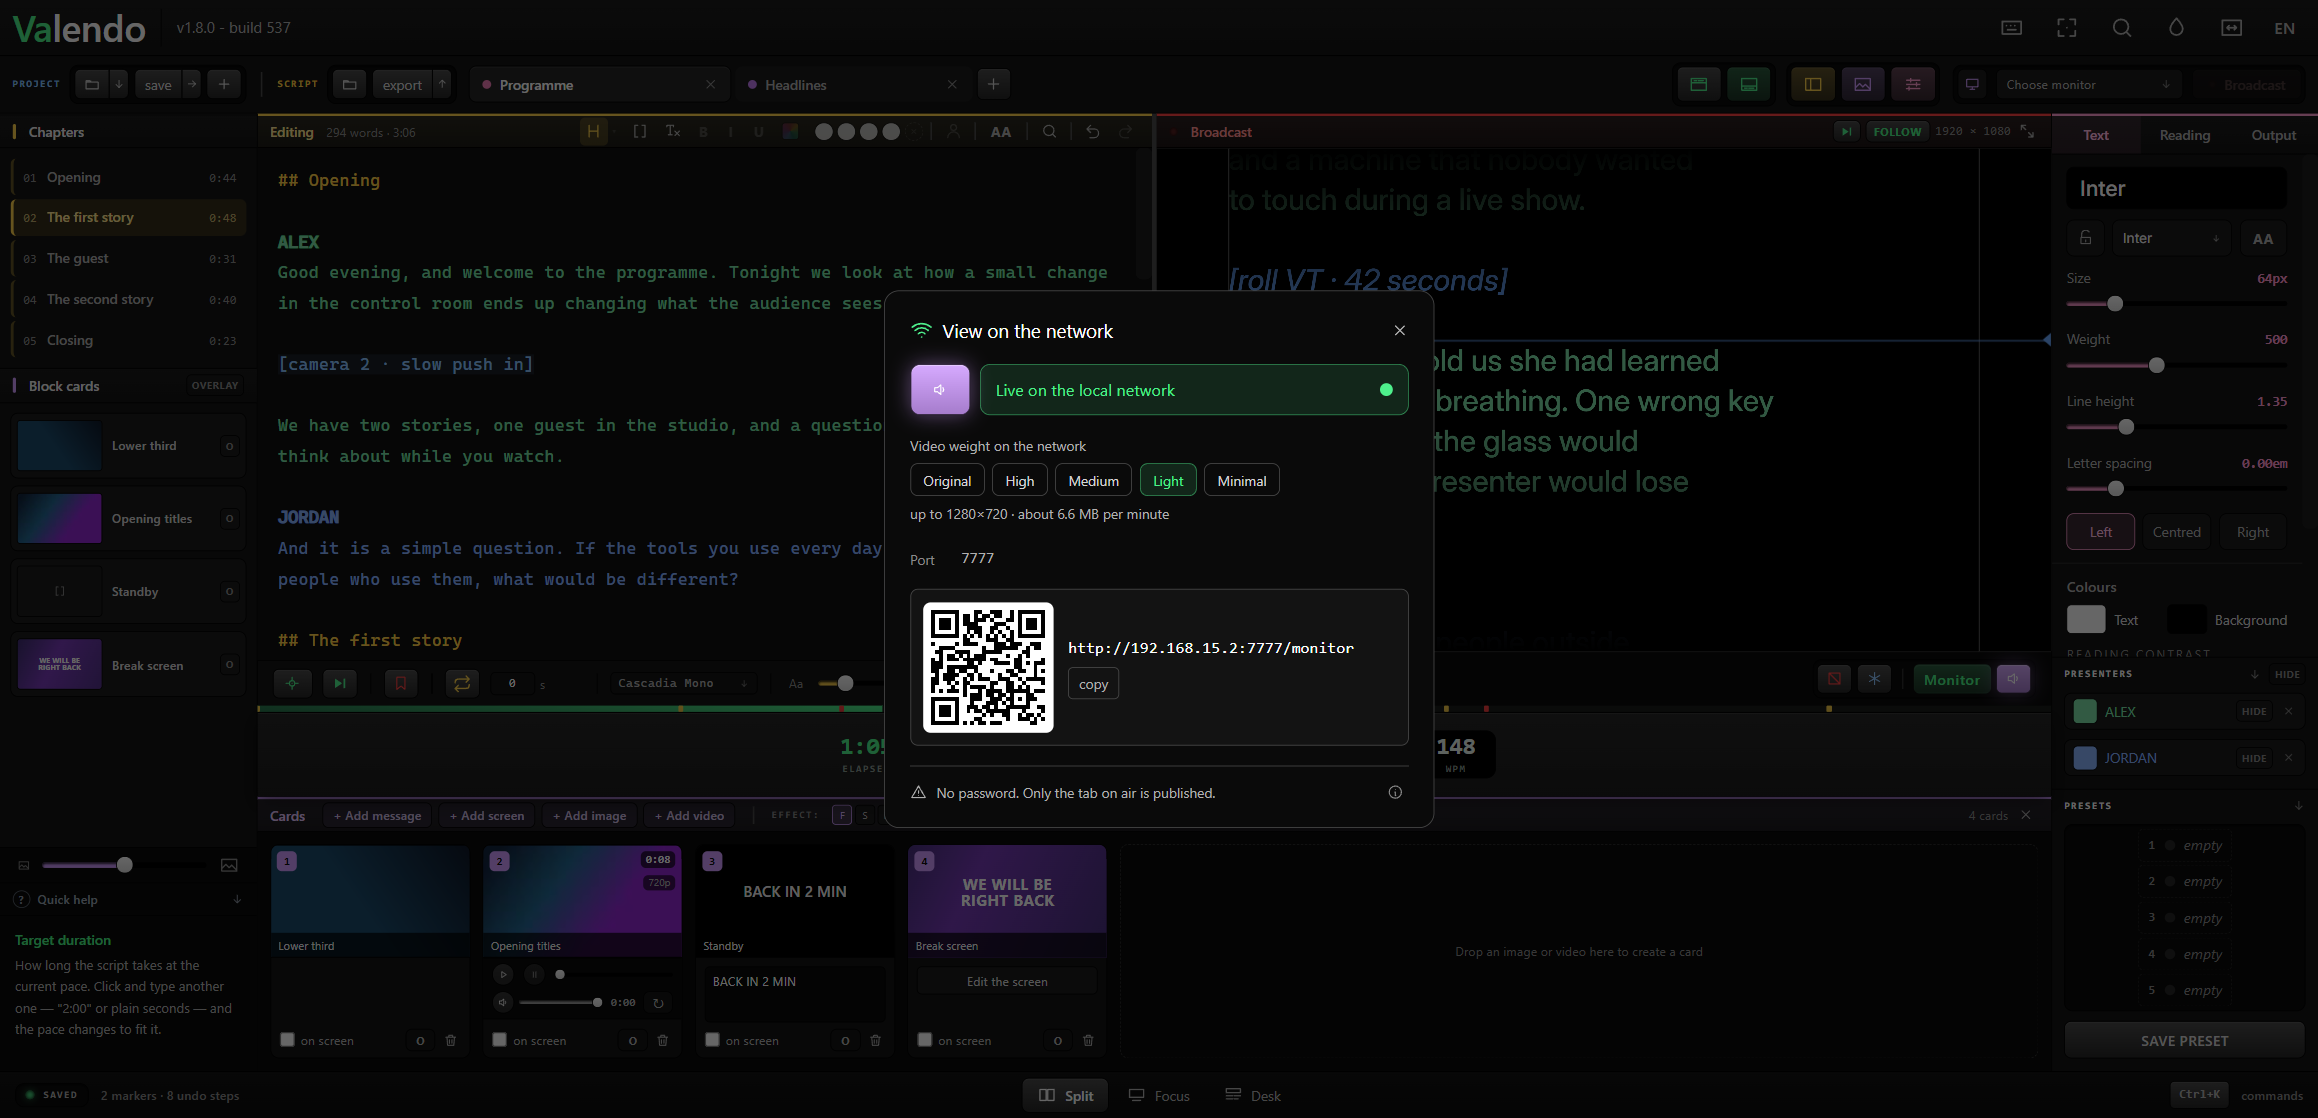Click the pink sliders settings icon
Viewport: 2318px width, 1118px height.
click(x=1913, y=85)
